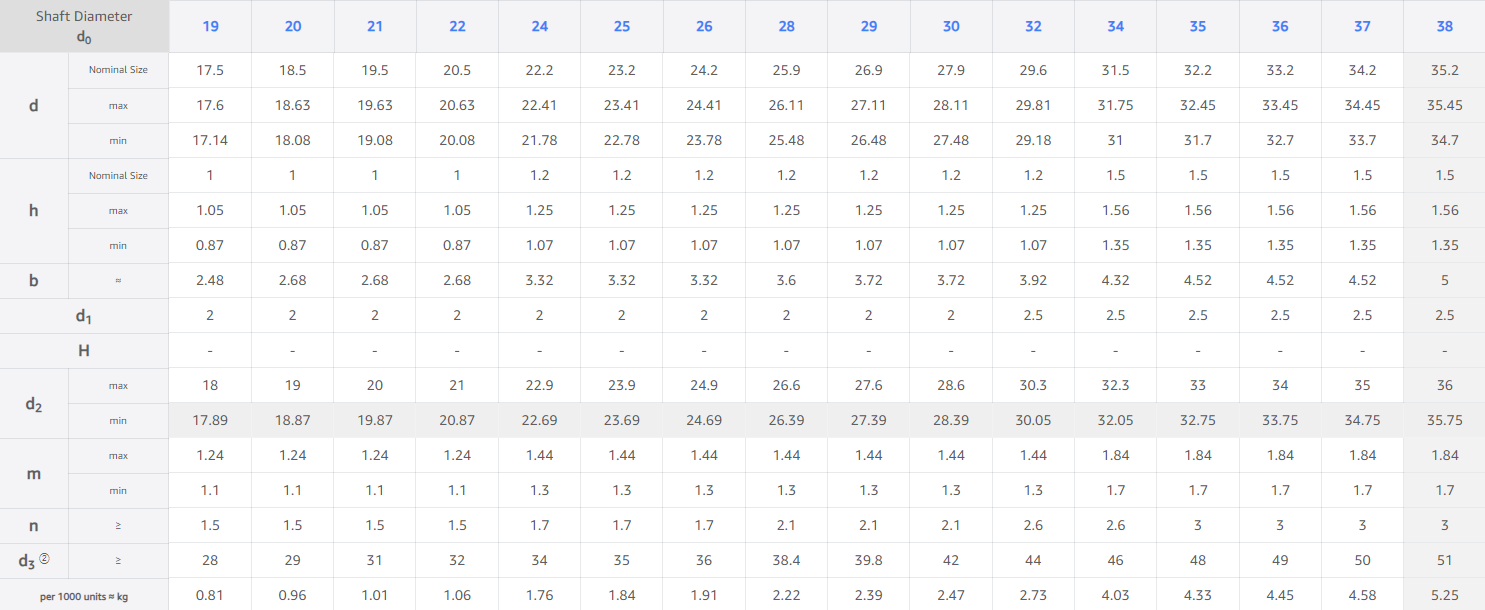Click the shaft diameter 22 column header
The height and width of the screenshot is (610, 1485).
[457, 26]
